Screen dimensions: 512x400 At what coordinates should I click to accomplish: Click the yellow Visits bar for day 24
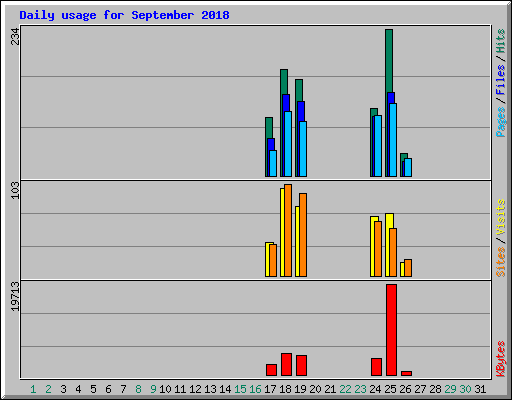pos(373,247)
